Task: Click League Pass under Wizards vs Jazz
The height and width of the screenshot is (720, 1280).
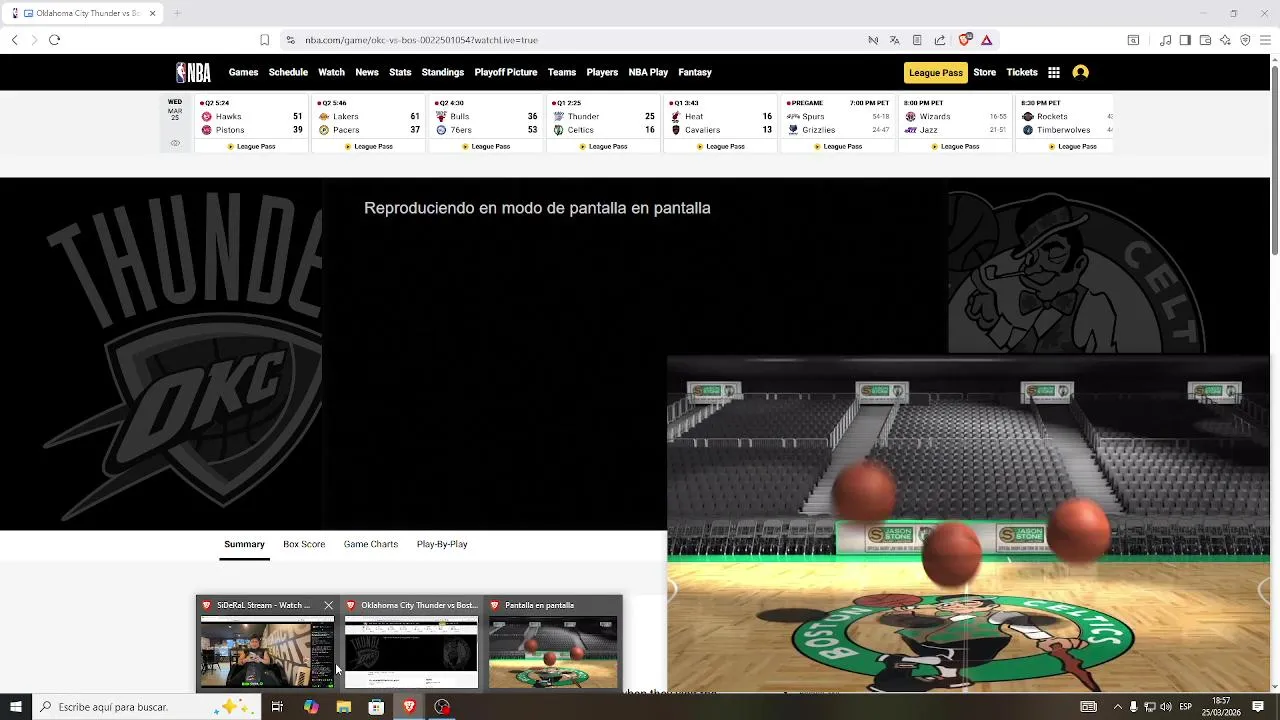Action: (x=955, y=146)
